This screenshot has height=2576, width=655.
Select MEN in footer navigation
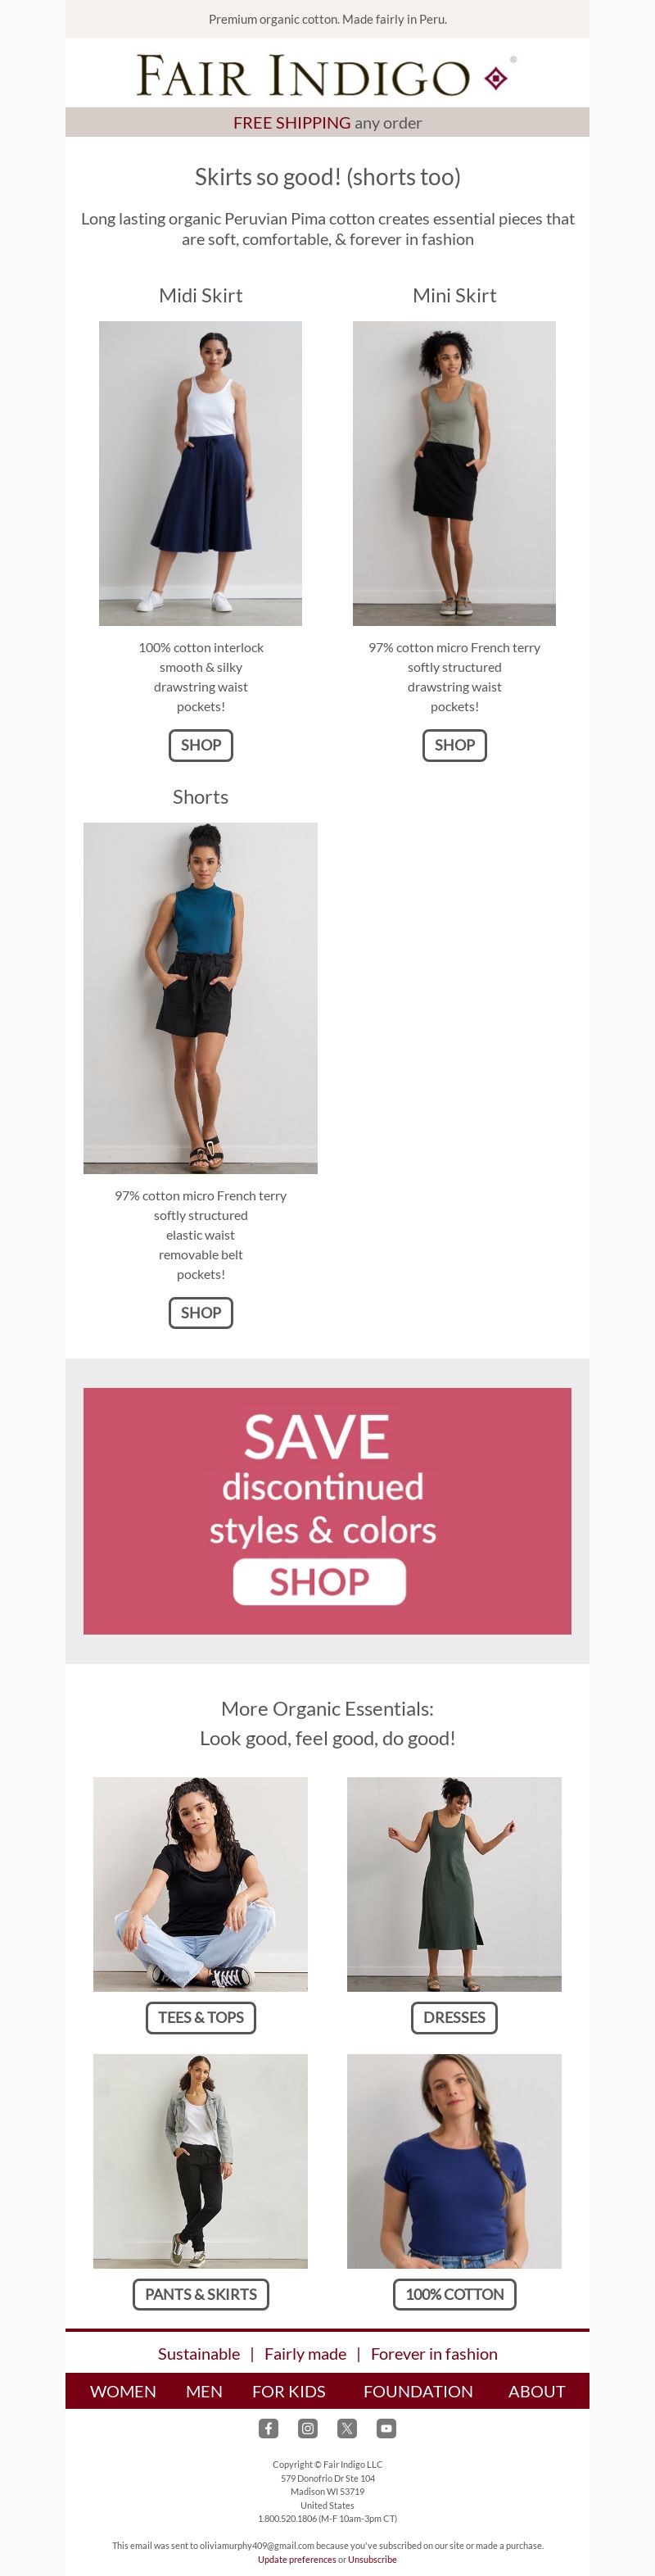pos(204,2391)
